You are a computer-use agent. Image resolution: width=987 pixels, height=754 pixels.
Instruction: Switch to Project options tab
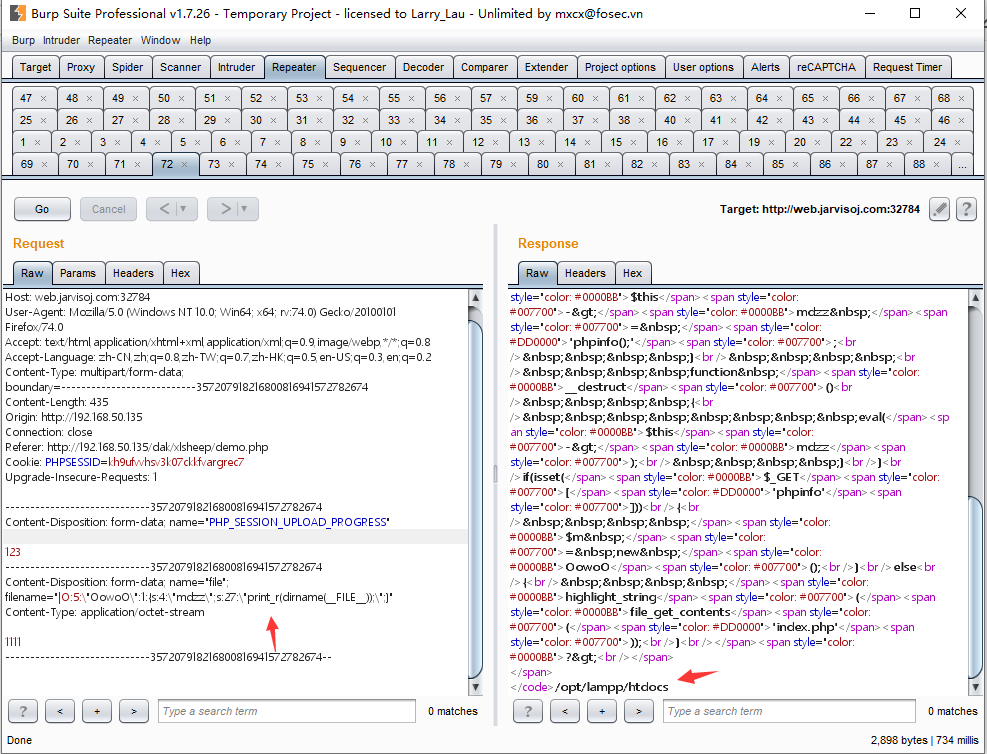click(620, 67)
